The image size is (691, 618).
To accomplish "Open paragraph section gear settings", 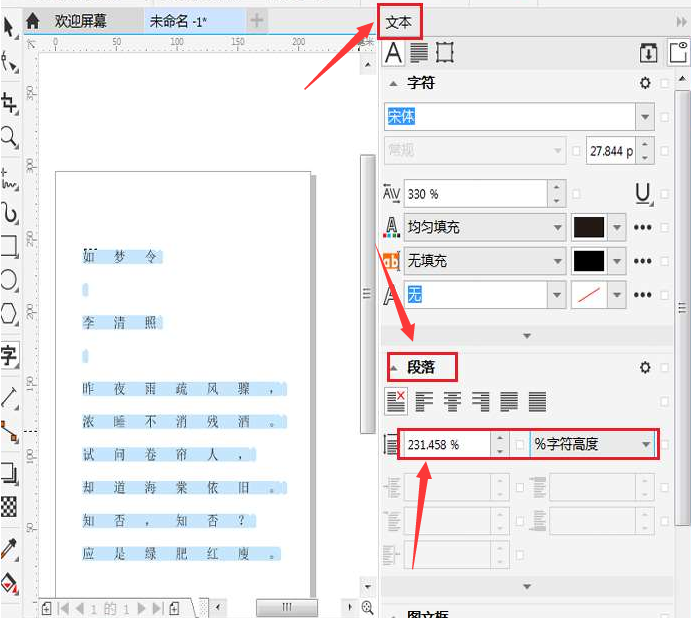I will click(x=645, y=367).
